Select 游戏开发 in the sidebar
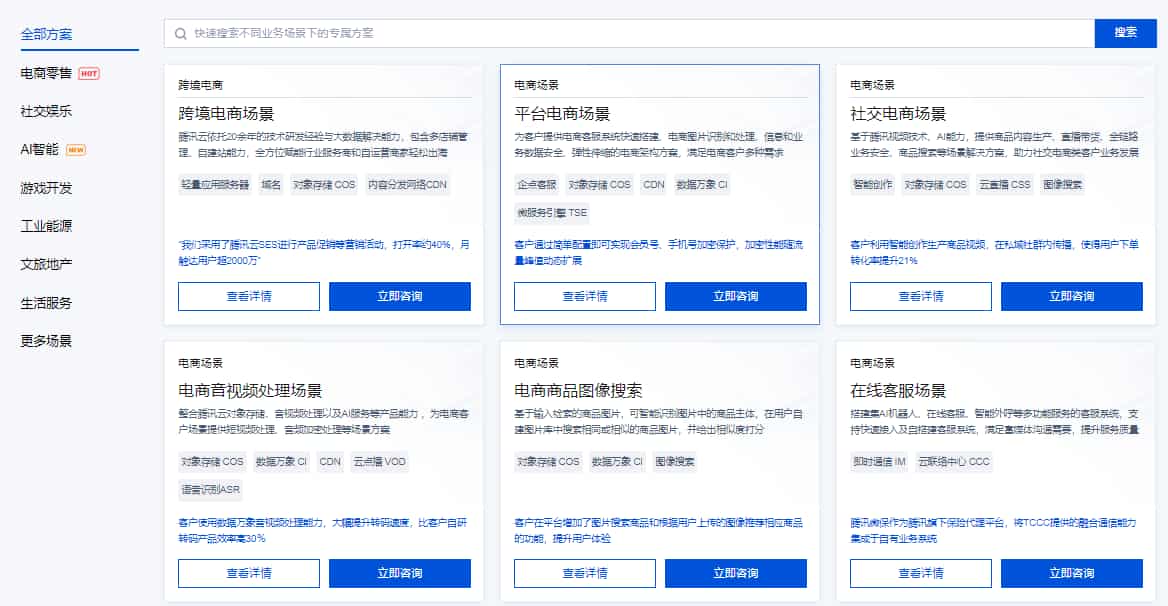Viewport: 1168px width, 606px height. coord(46,188)
